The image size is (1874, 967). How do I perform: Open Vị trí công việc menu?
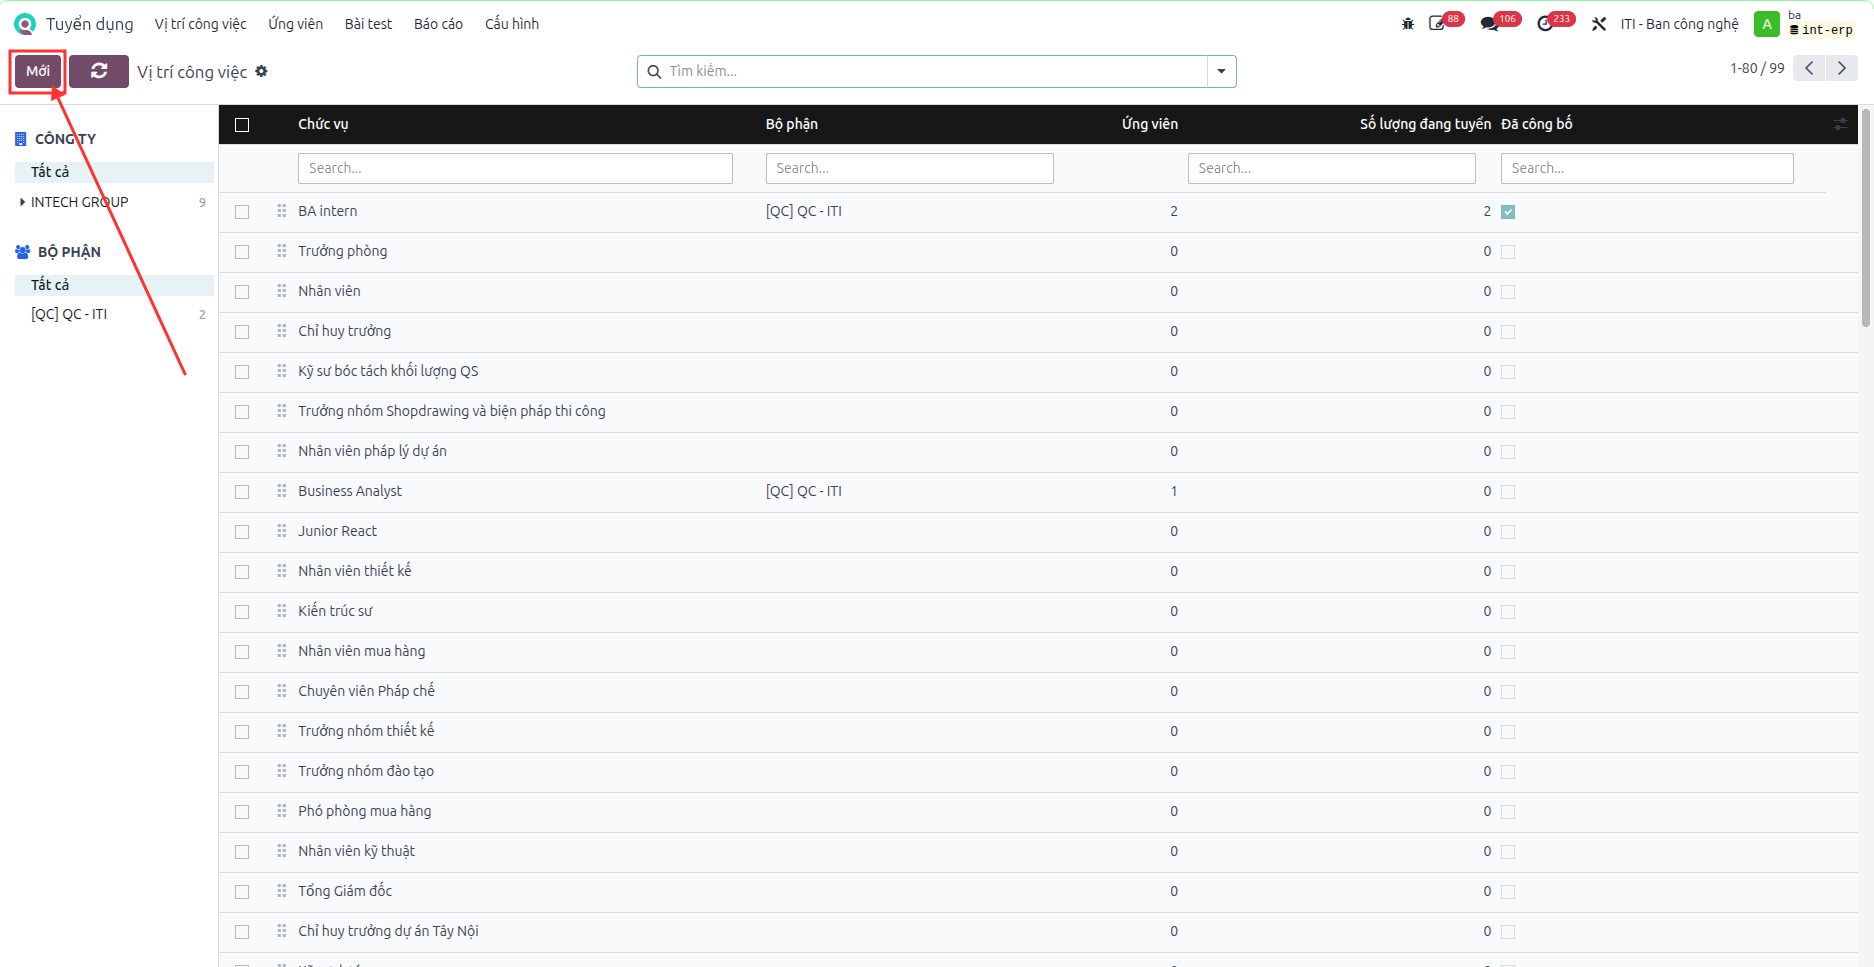coord(200,24)
